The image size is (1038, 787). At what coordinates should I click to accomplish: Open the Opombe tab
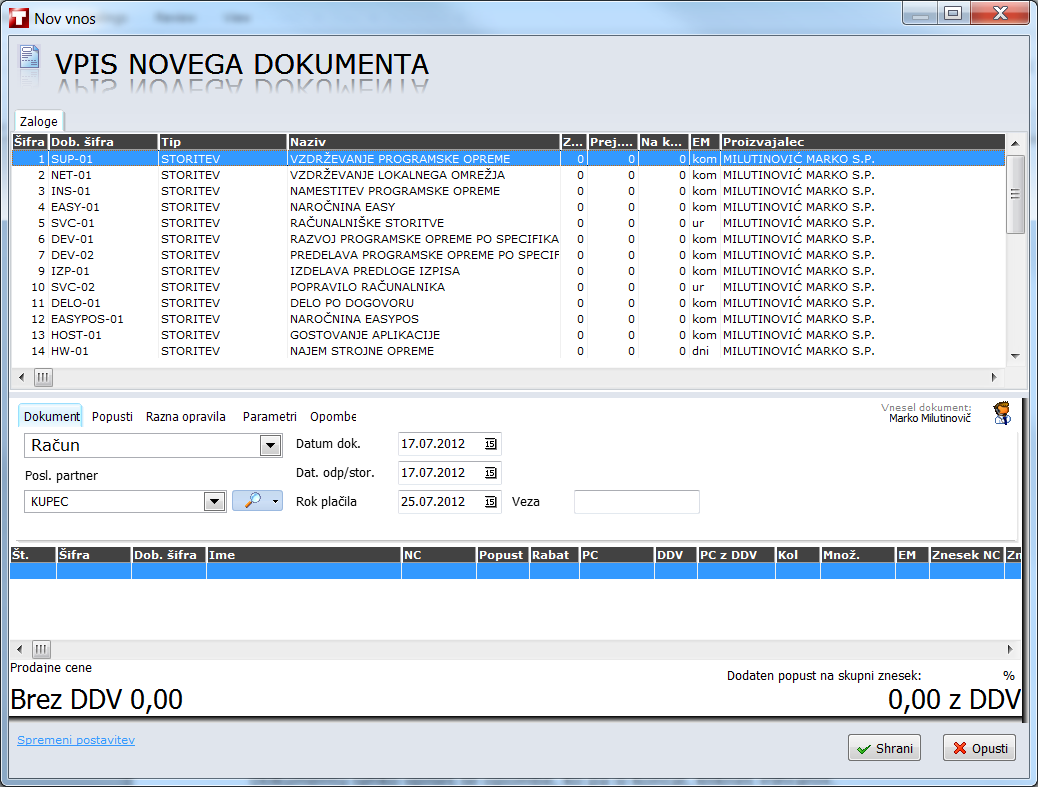tap(333, 416)
